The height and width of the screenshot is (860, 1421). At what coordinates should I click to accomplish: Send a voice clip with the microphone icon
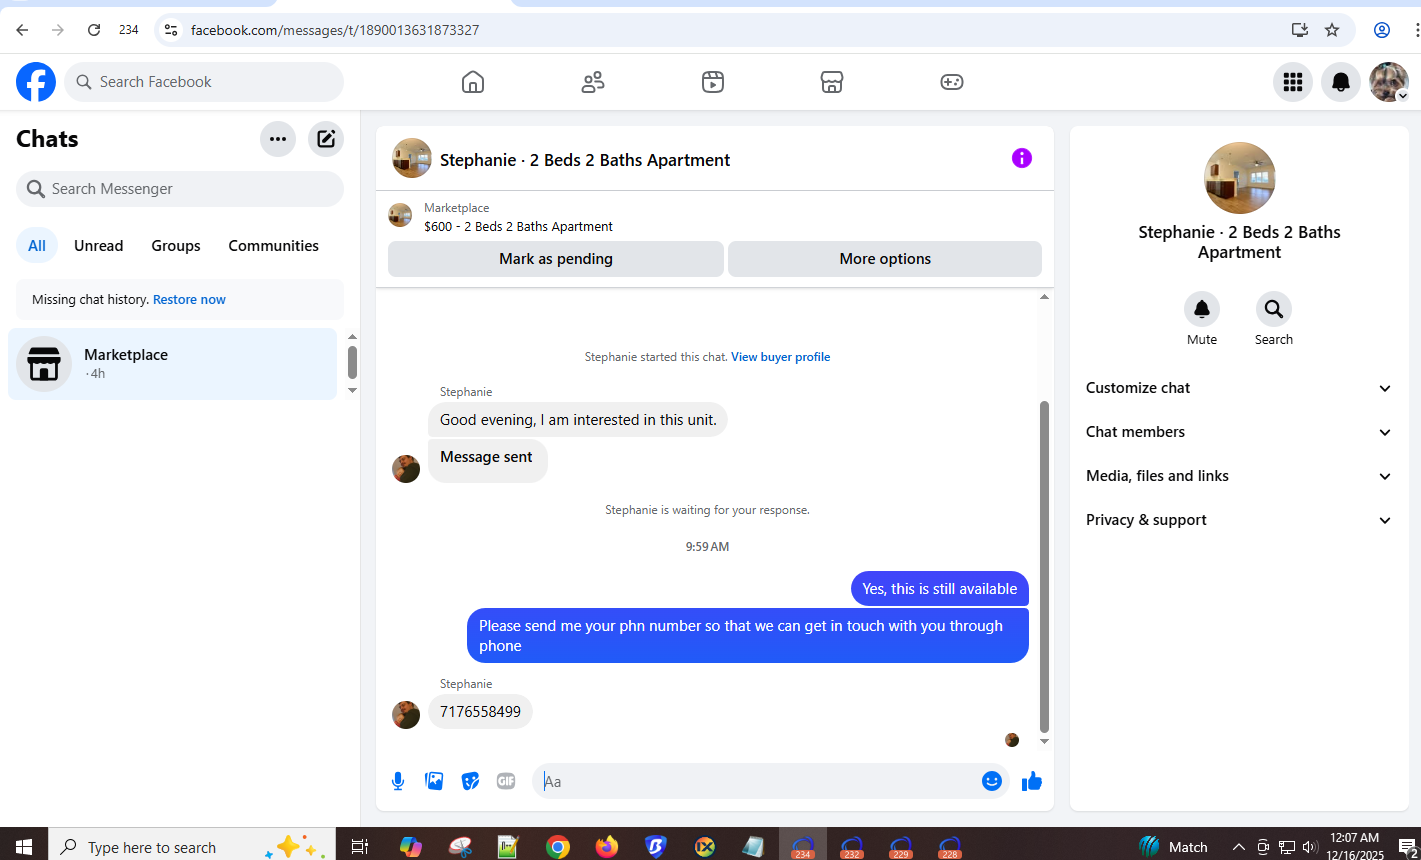pos(398,781)
